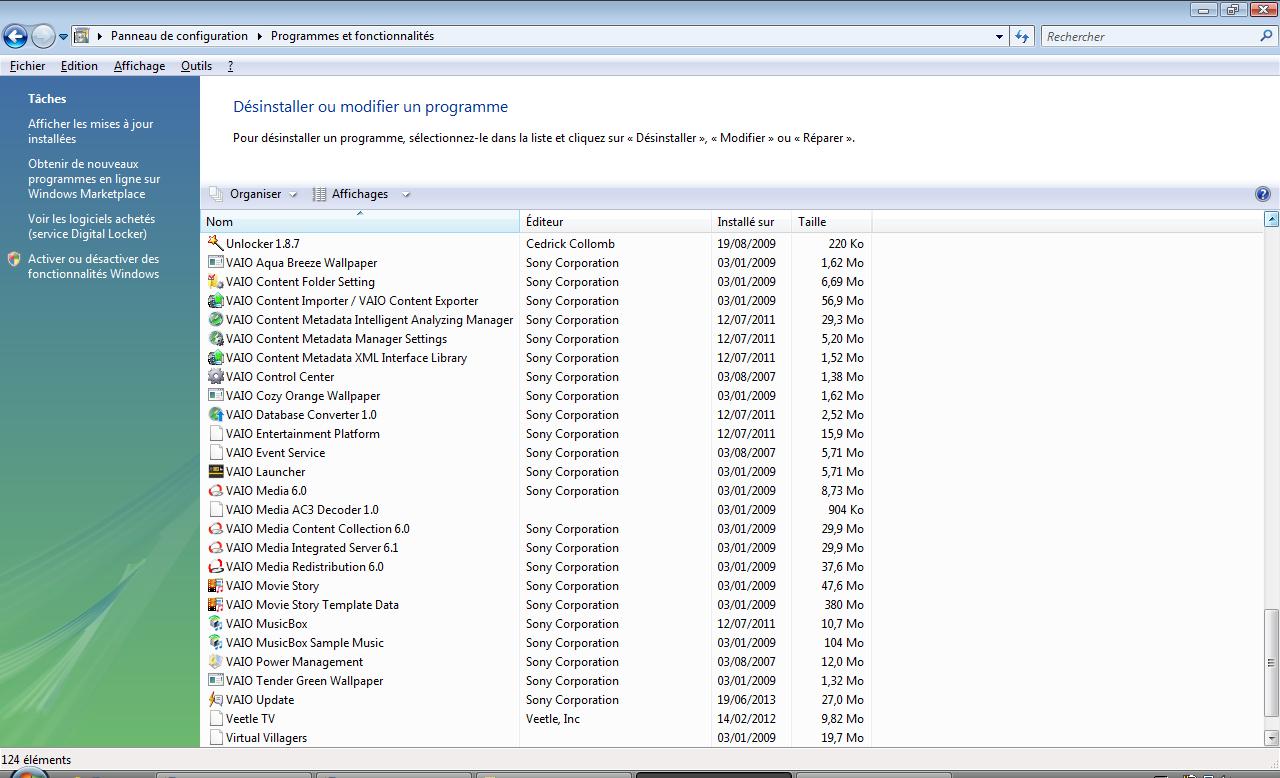Select the Unlocker 1.8.7 key icon

[x=215, y=243]
